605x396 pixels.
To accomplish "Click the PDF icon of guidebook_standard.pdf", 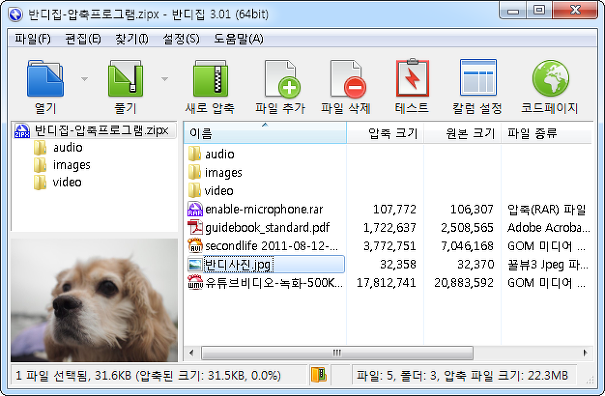I will [x=195, y=228].
